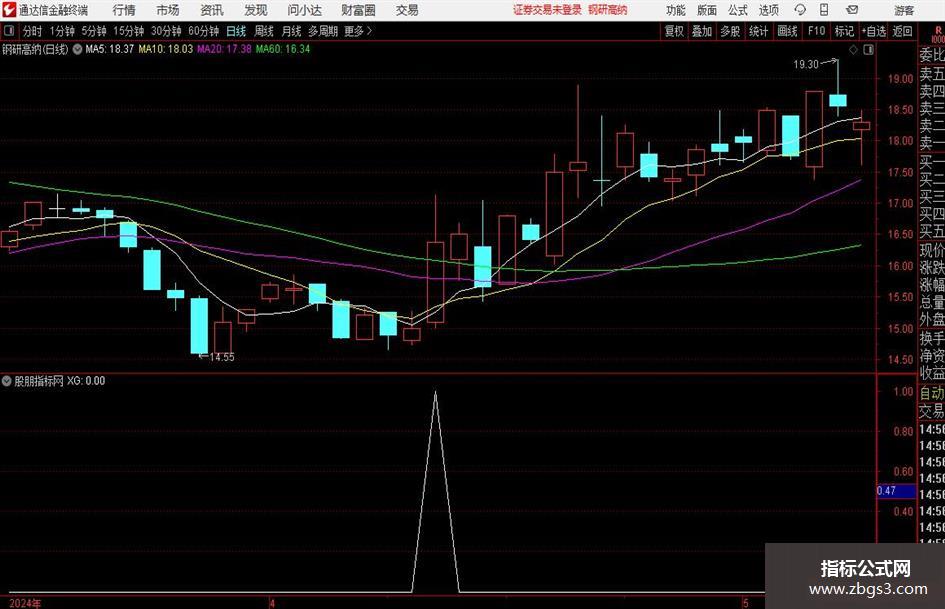This screenshot has height=609, width=945.
Task: Select the 日线 period tab
Action: click(x=236, y=31)
